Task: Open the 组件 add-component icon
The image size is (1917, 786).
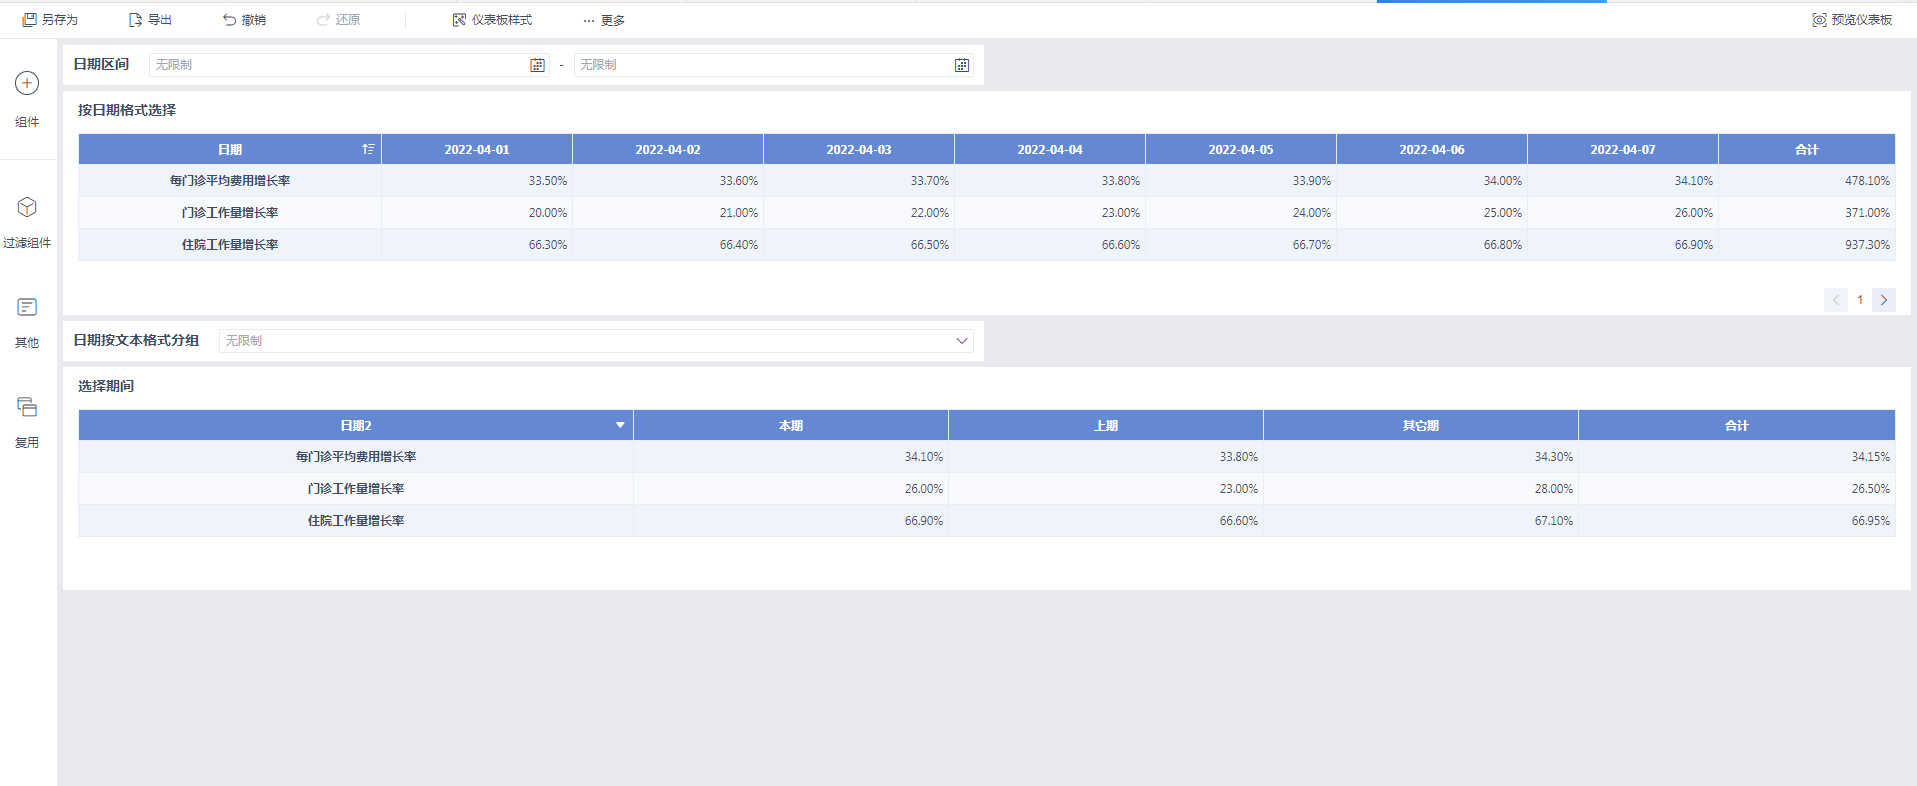Action: click(27, 83)
